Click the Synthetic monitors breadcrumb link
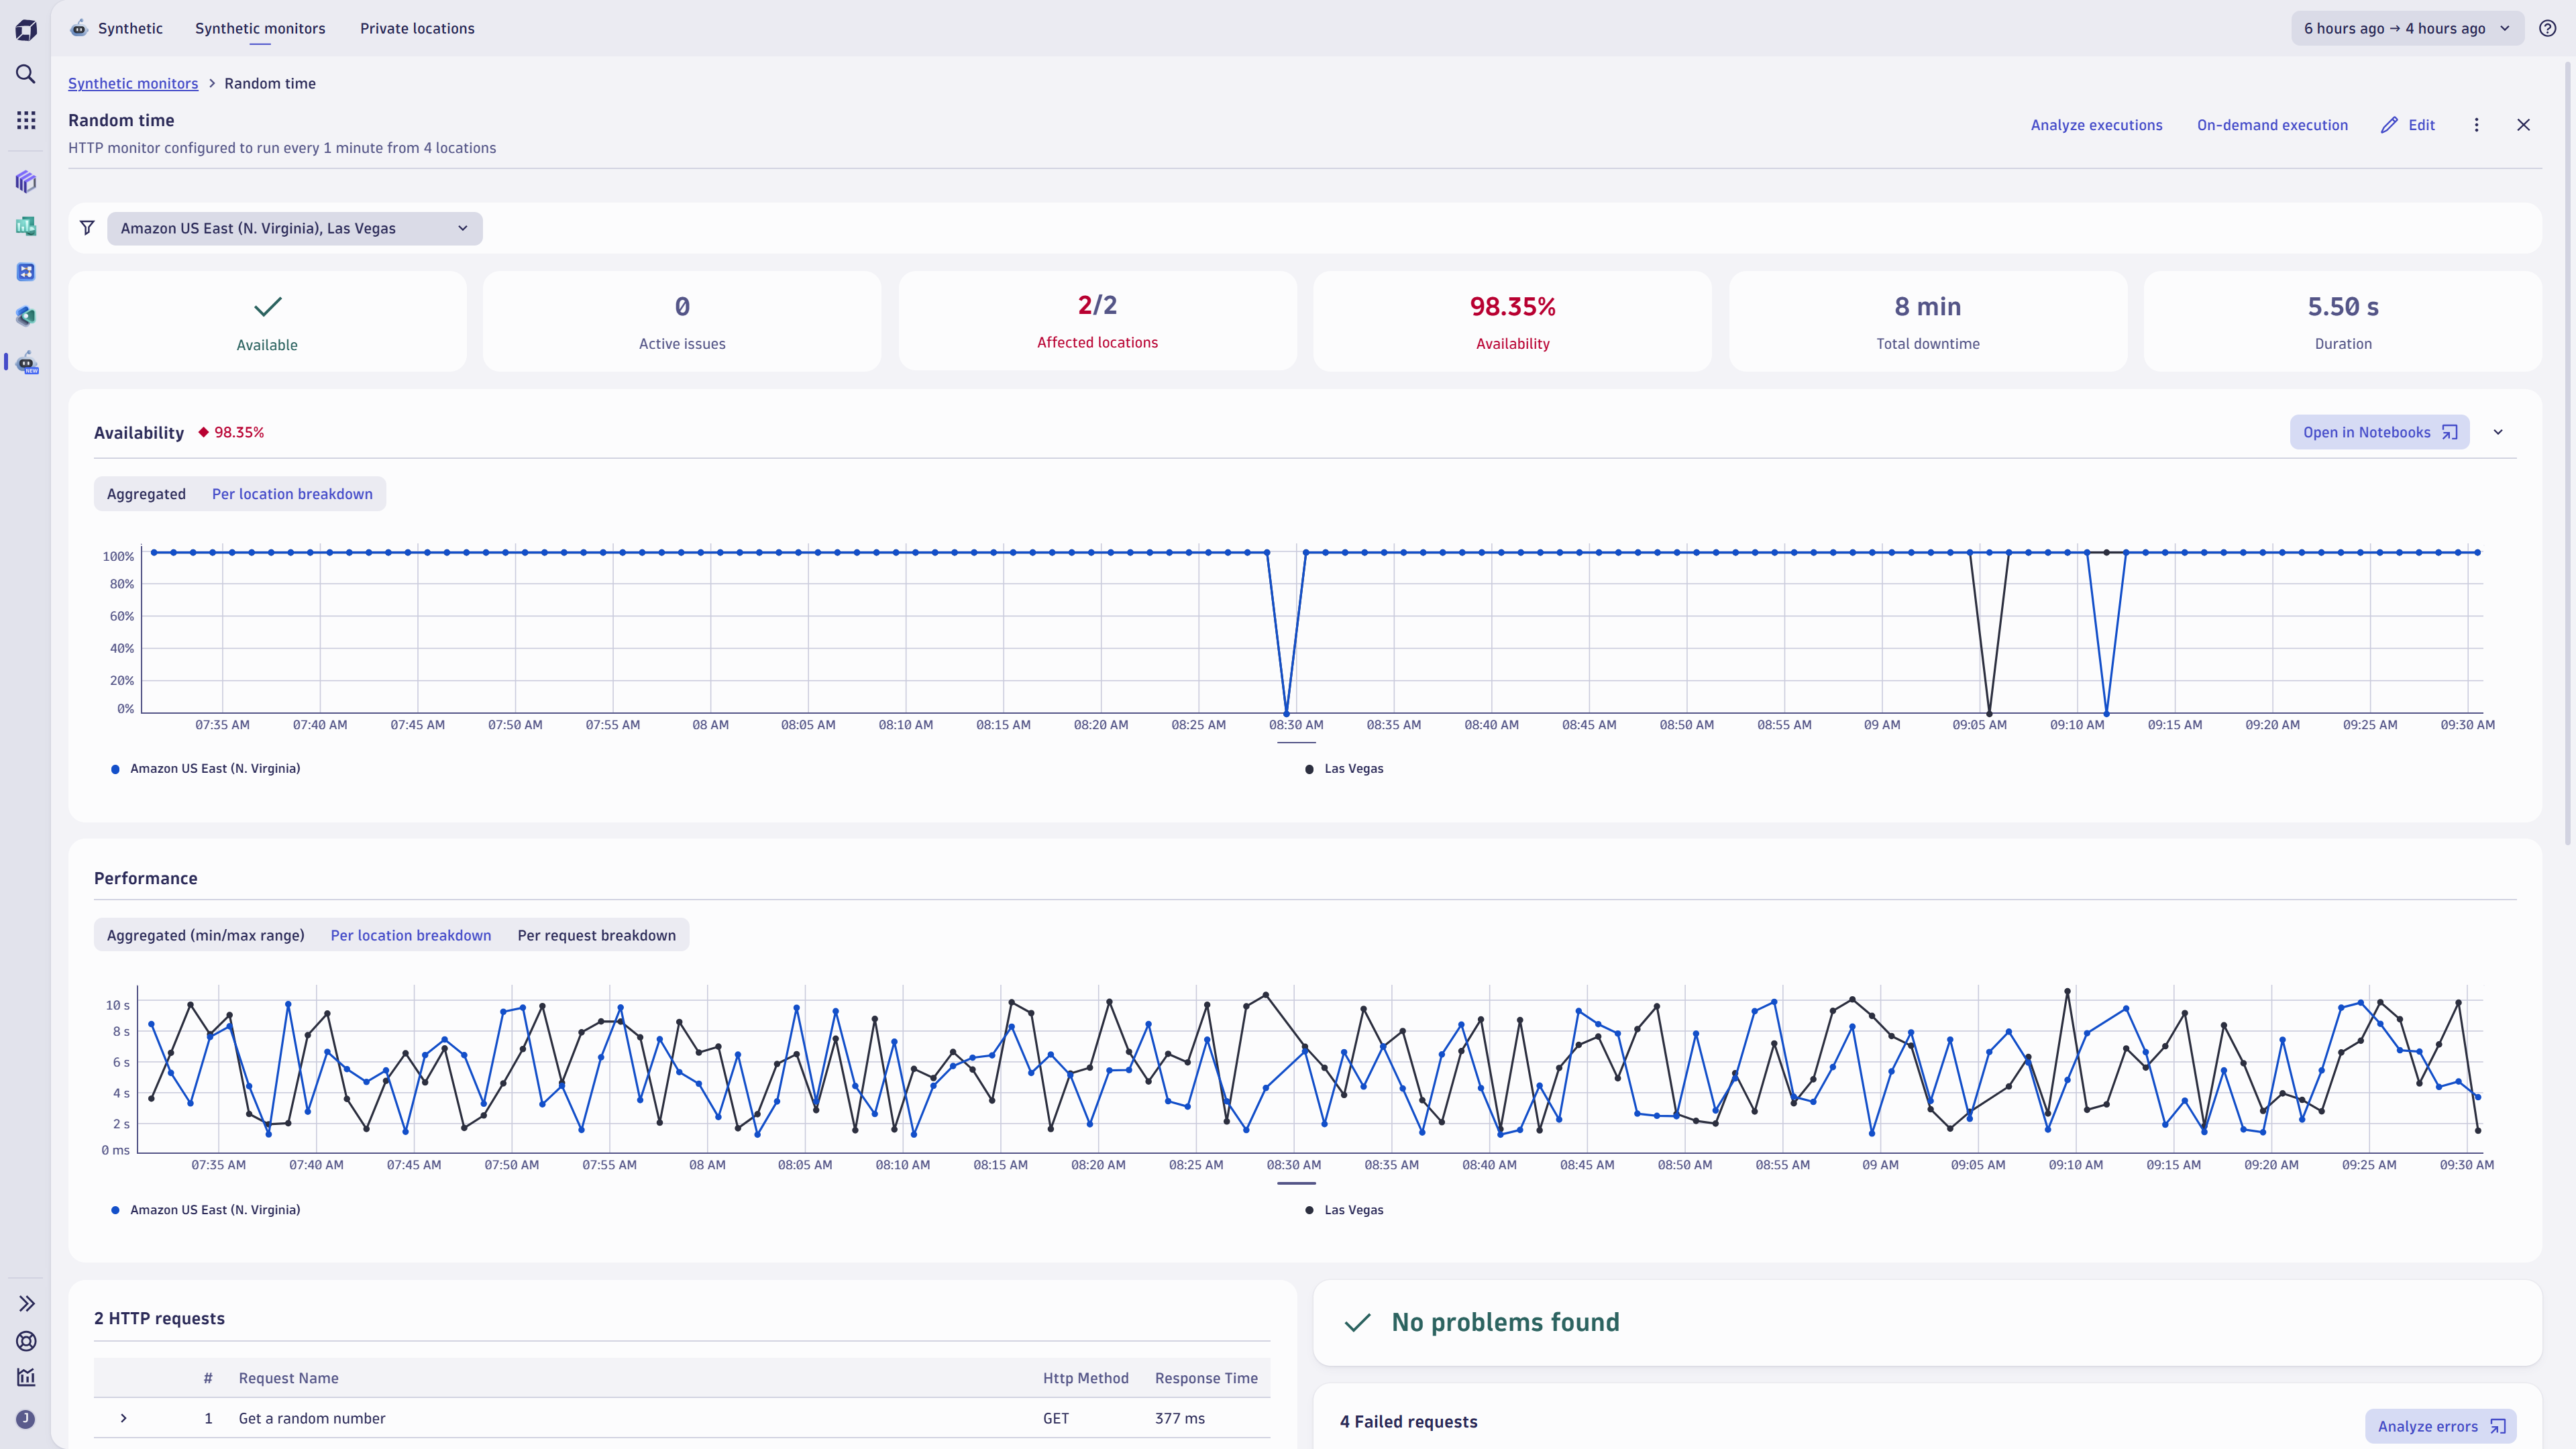Image resolution: width=2576 pixels, height=1449 pixels. pyautogui.click(x=133, y=83)
